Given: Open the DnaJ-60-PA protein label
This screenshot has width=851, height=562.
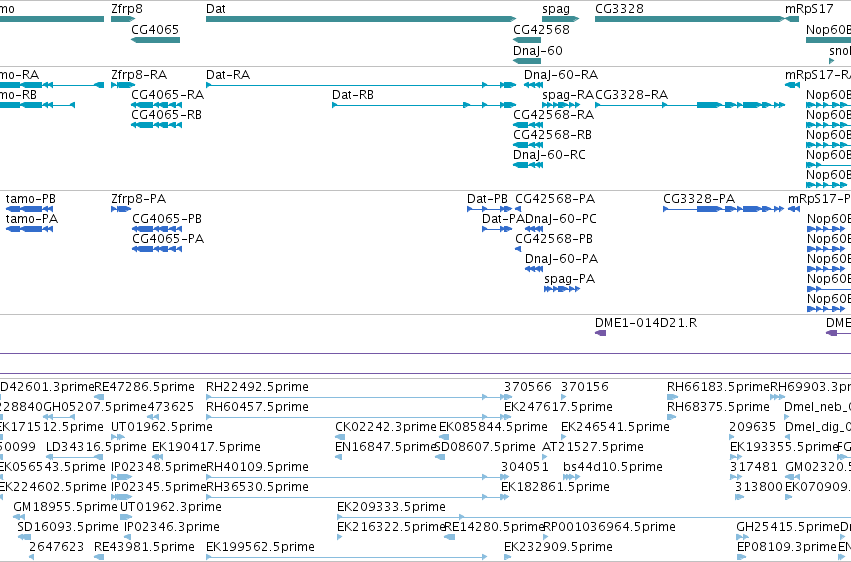Looking at the screenshot, I should coord(561,259).
